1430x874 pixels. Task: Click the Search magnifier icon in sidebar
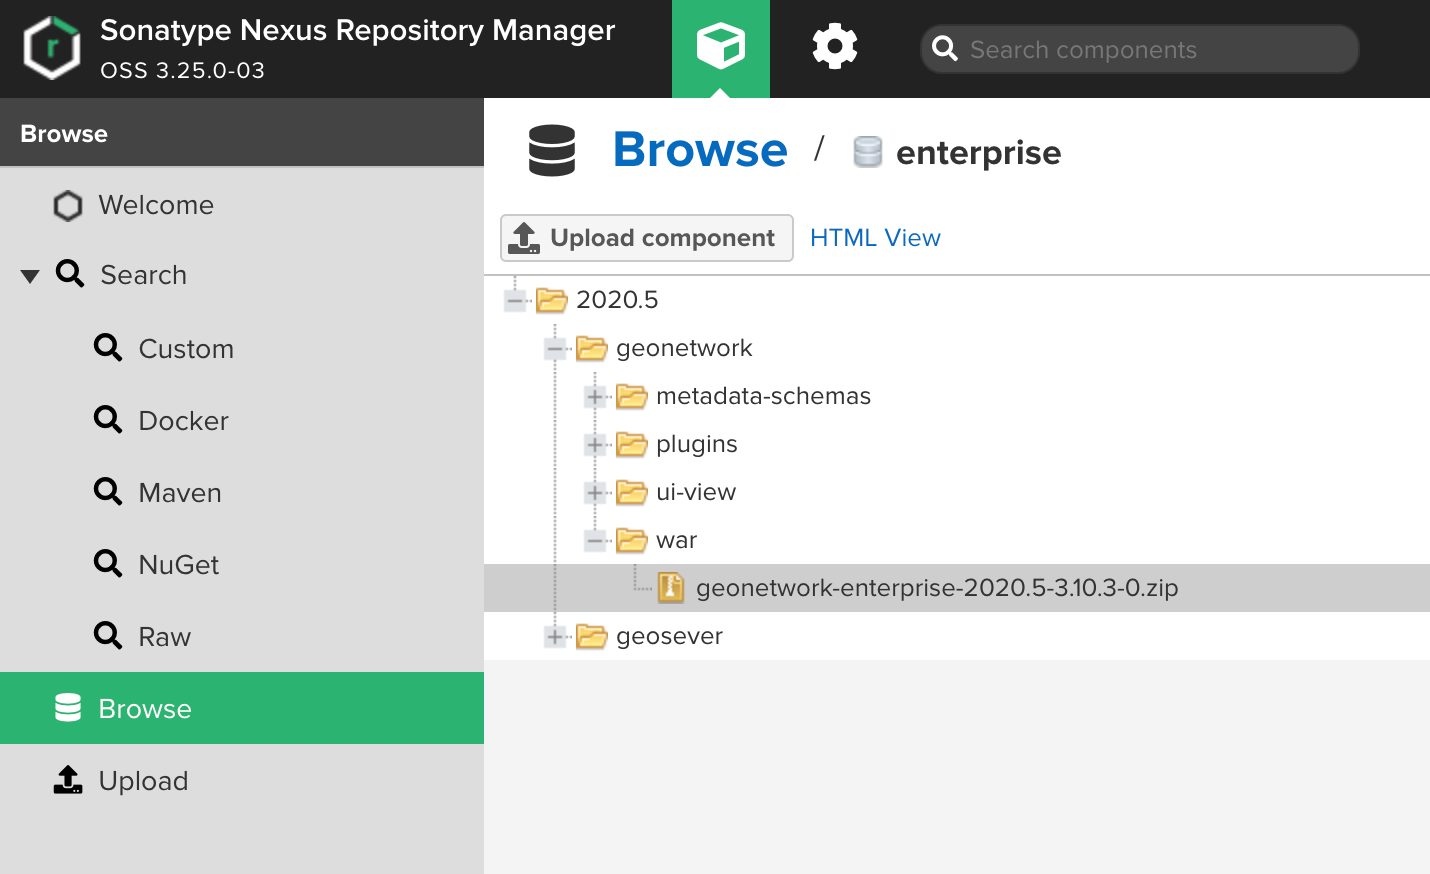tap(70, 274)
